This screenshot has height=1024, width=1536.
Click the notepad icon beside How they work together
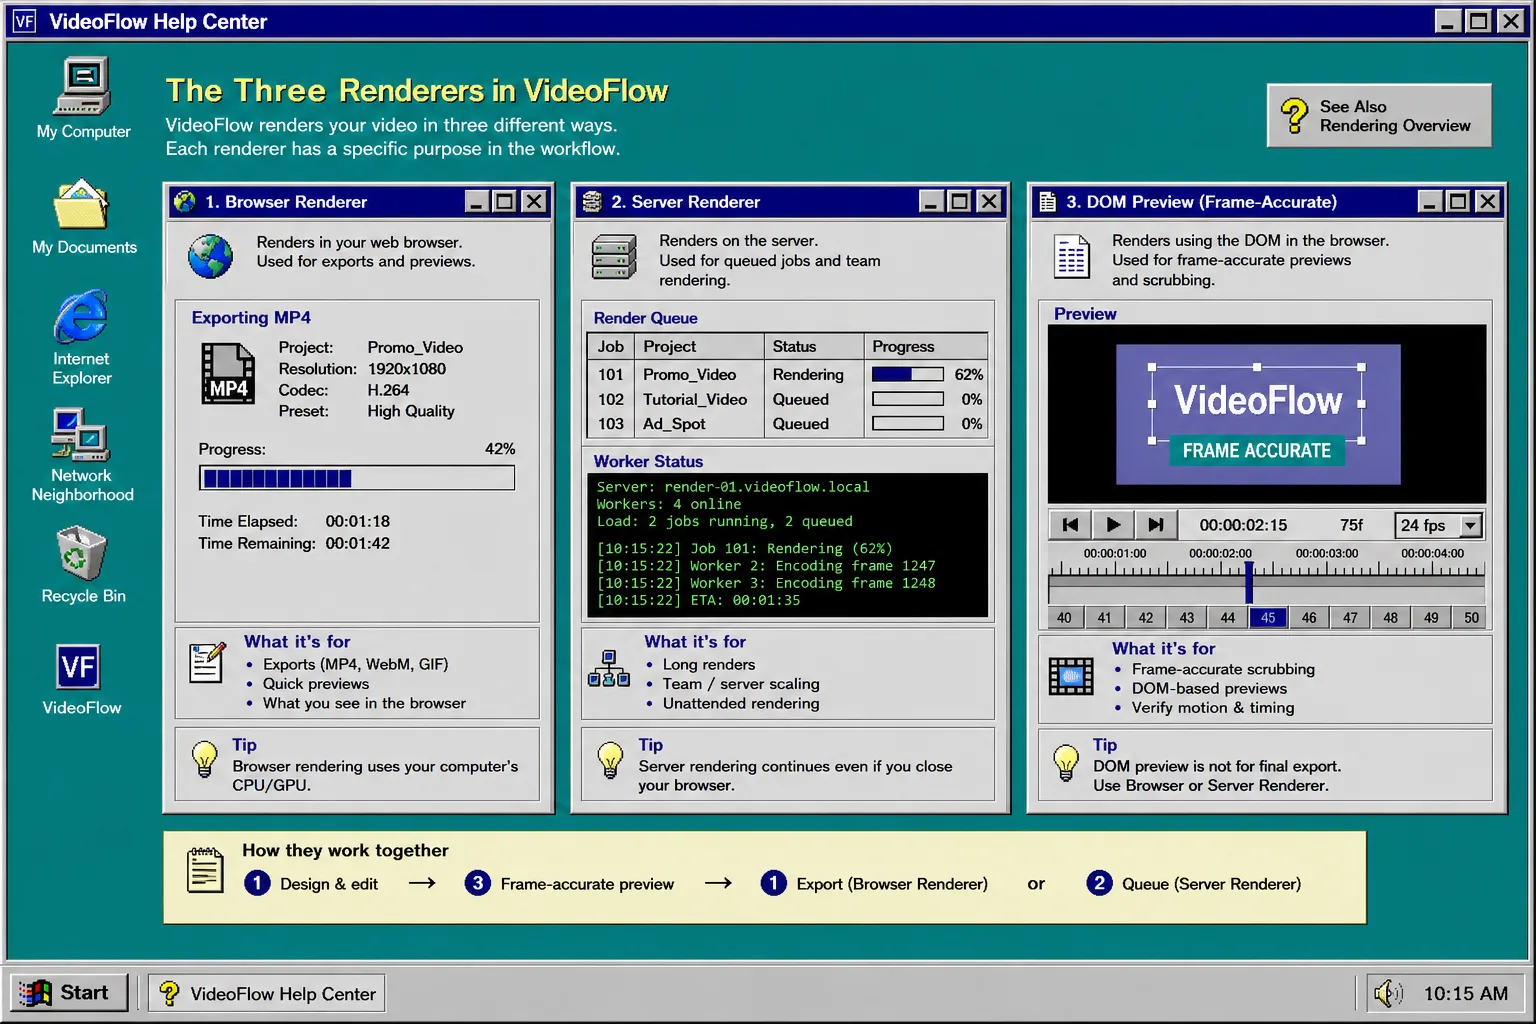pyautogui.click(x=205, y=870)
